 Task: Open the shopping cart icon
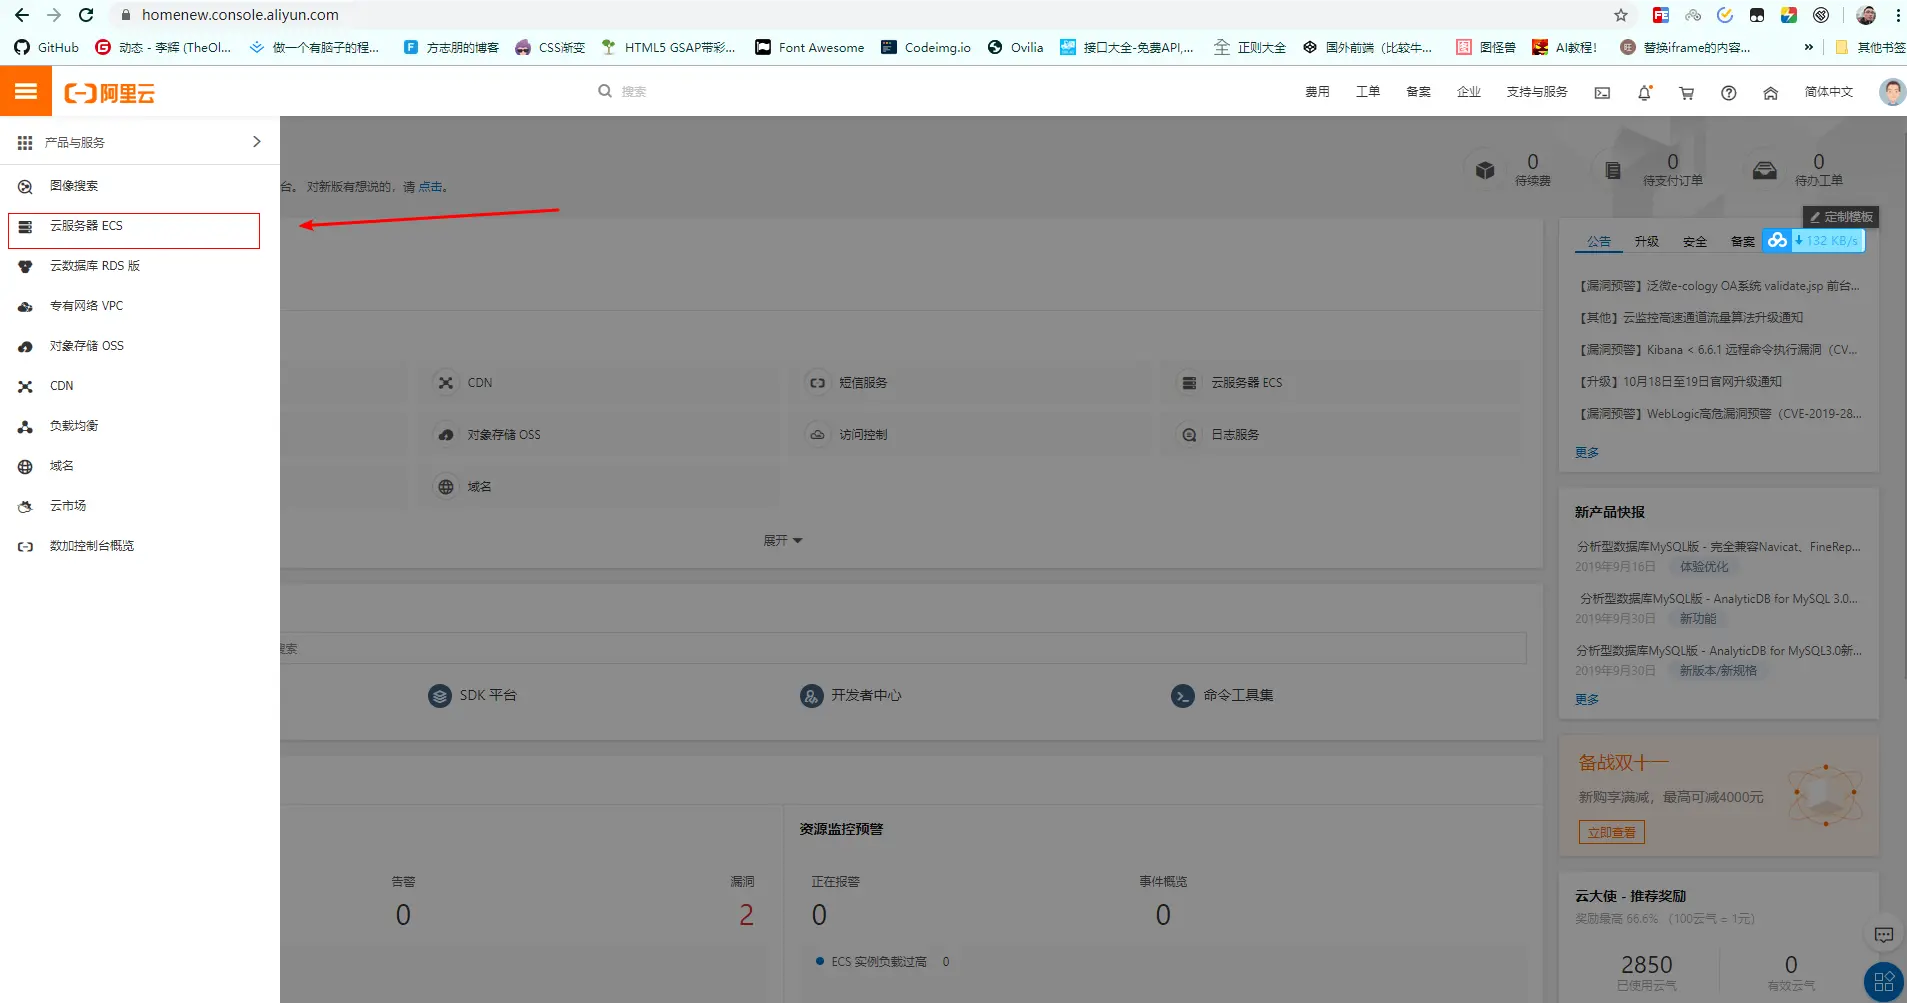click(x=1686, y=92)
